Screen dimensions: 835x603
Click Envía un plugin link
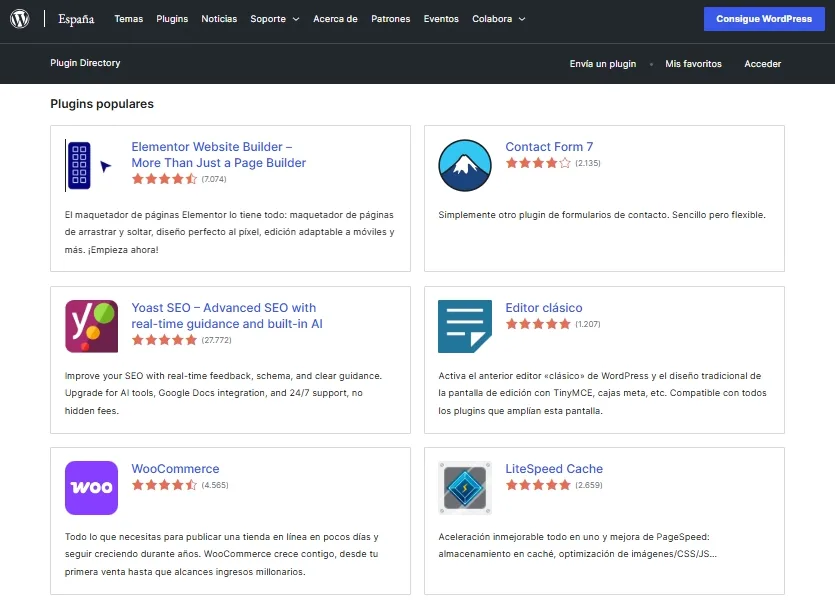coord(603,64)
